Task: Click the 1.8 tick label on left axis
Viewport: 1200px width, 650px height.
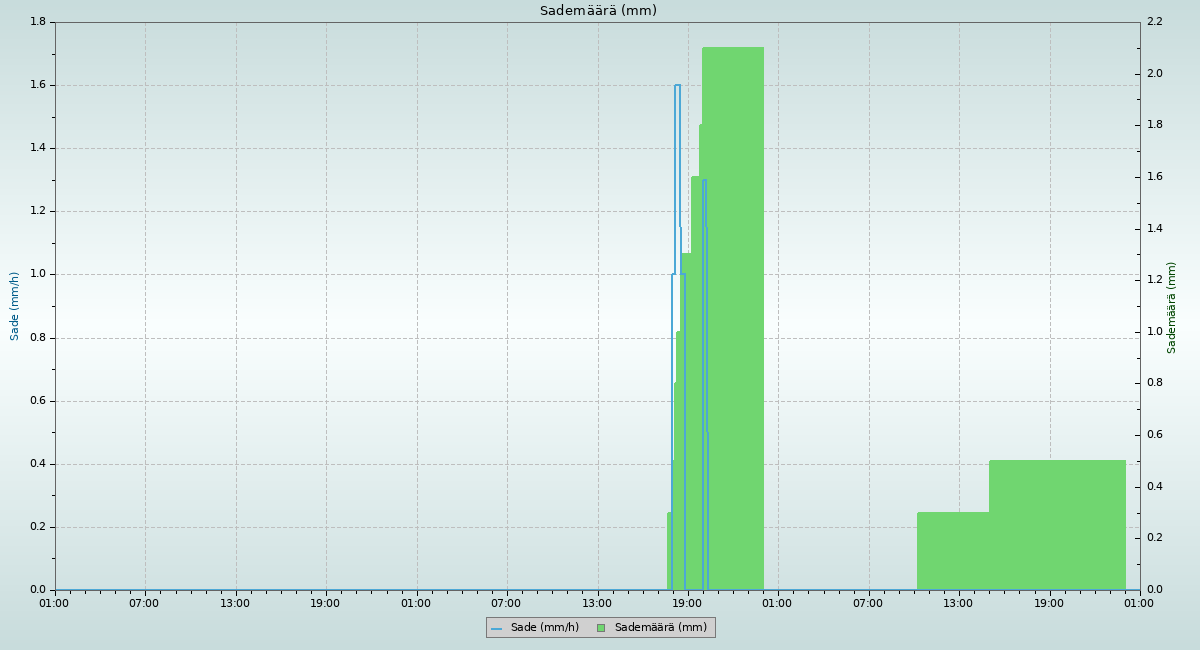Action: (38, 22)
